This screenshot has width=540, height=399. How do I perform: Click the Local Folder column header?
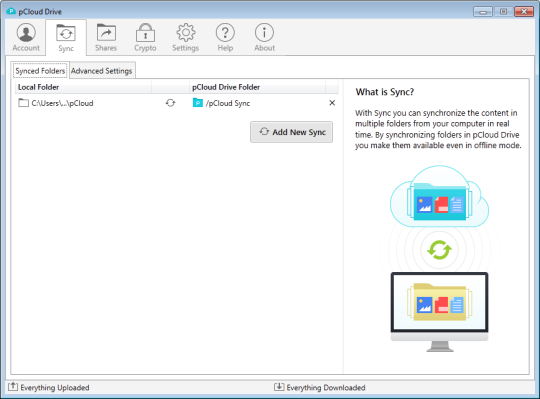tap(83, 87)
